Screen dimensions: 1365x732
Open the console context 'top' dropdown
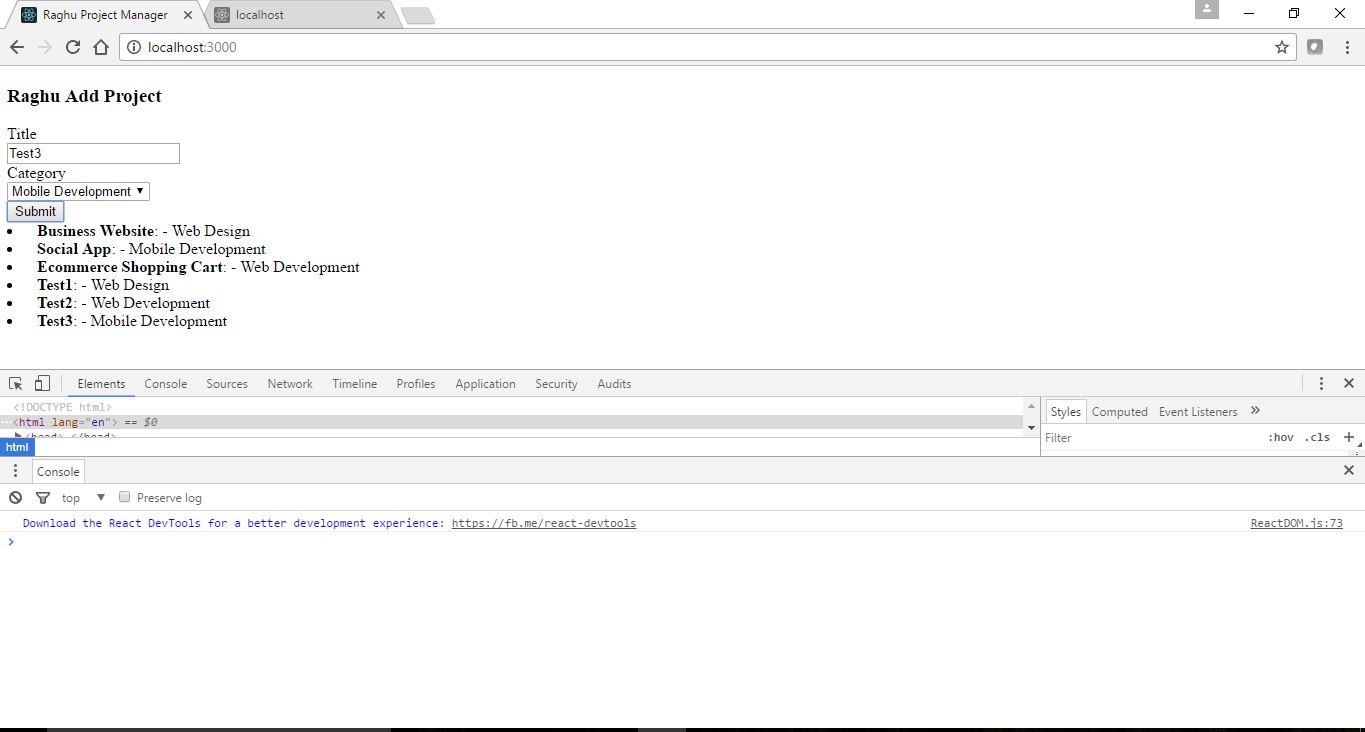[x=84, y=497]
